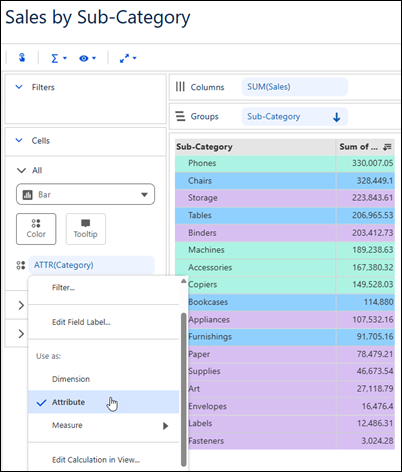Select the SUM(Sales) pill
Image resolution: width=402 pixels, height=472 pixels.
click(x=295, y=87)
